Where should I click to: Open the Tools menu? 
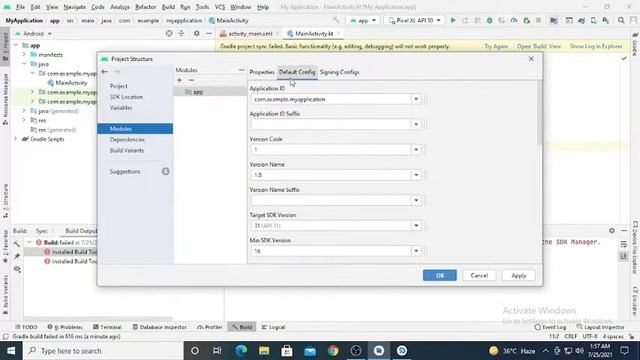pyautogui.click(x=202, y=7)
